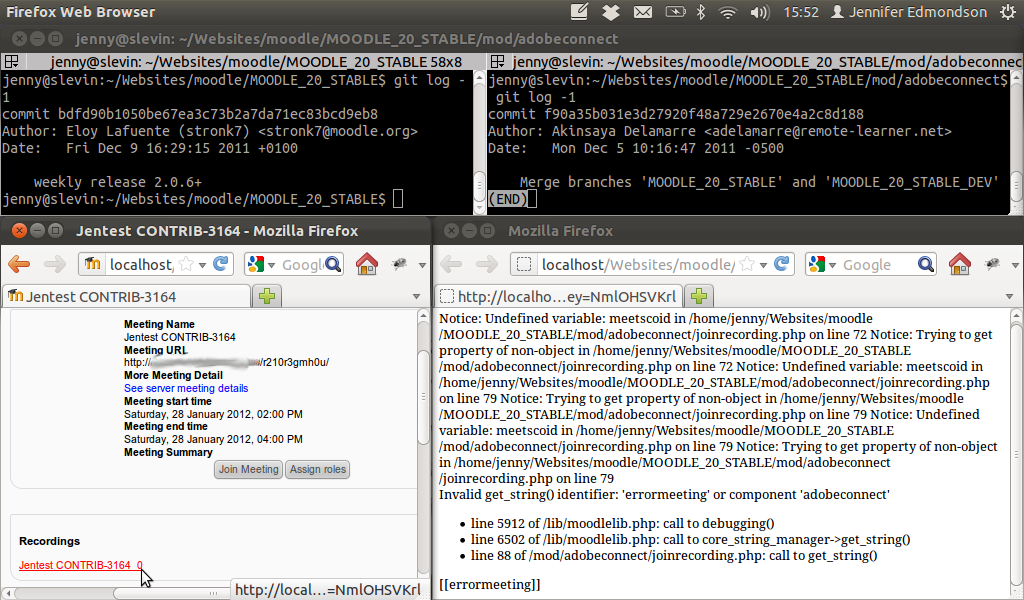Bookmark page with star in Jentest window
The width and height of the screenshot is (1024, 600).
click(186, 264)
